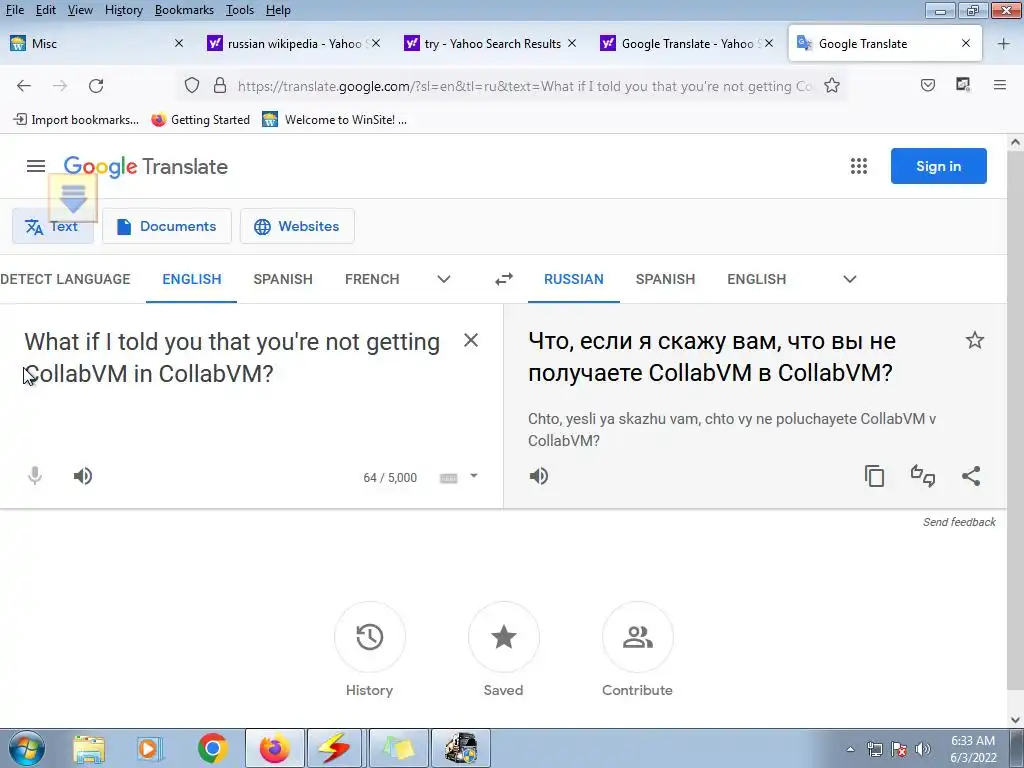1024x768 pixels.
Task: Switch to Websites translation mode
Action: (x=297, y=226)
